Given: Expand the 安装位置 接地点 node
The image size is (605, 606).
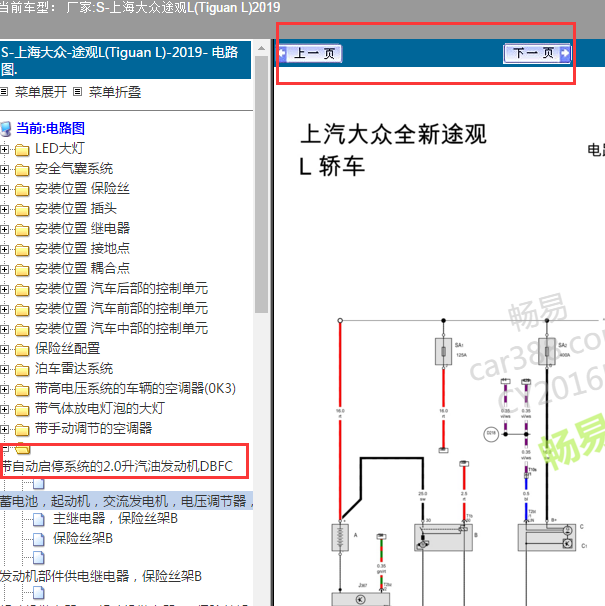Looking at the screenshot, I should [4, 249].
